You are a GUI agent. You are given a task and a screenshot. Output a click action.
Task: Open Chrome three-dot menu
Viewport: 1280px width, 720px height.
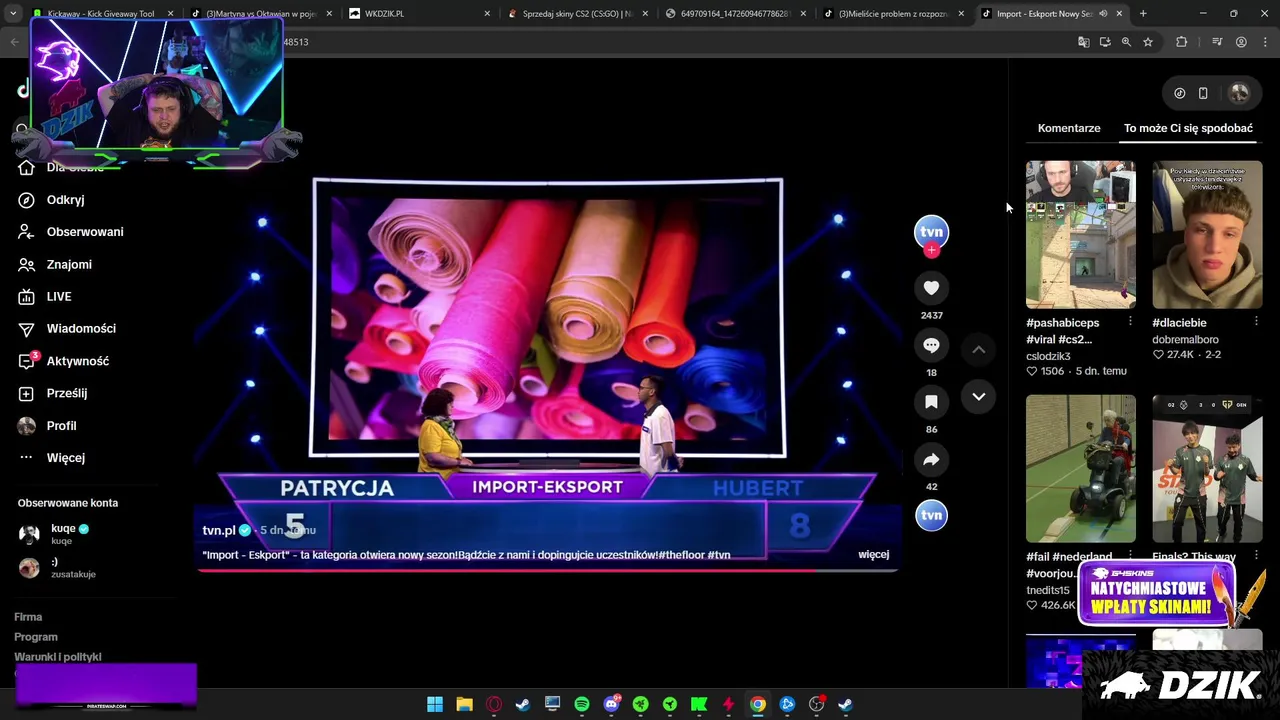point(1263,42)
